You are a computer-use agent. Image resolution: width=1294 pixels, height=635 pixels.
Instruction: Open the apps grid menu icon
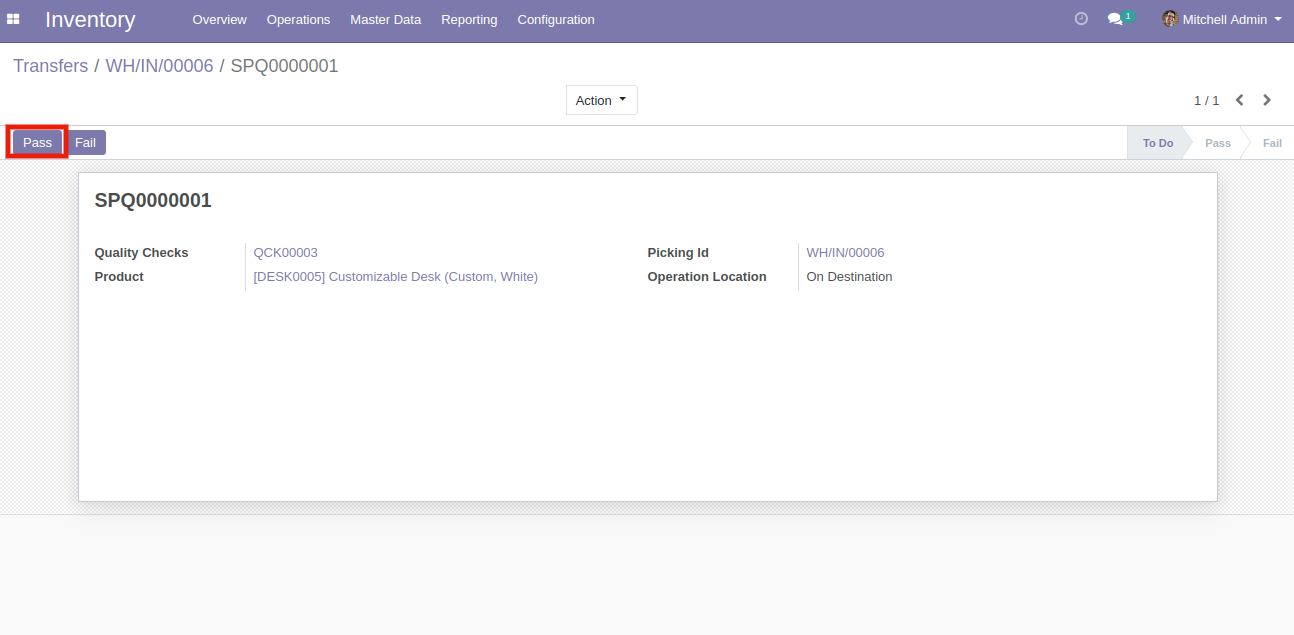tap(14, 19)
